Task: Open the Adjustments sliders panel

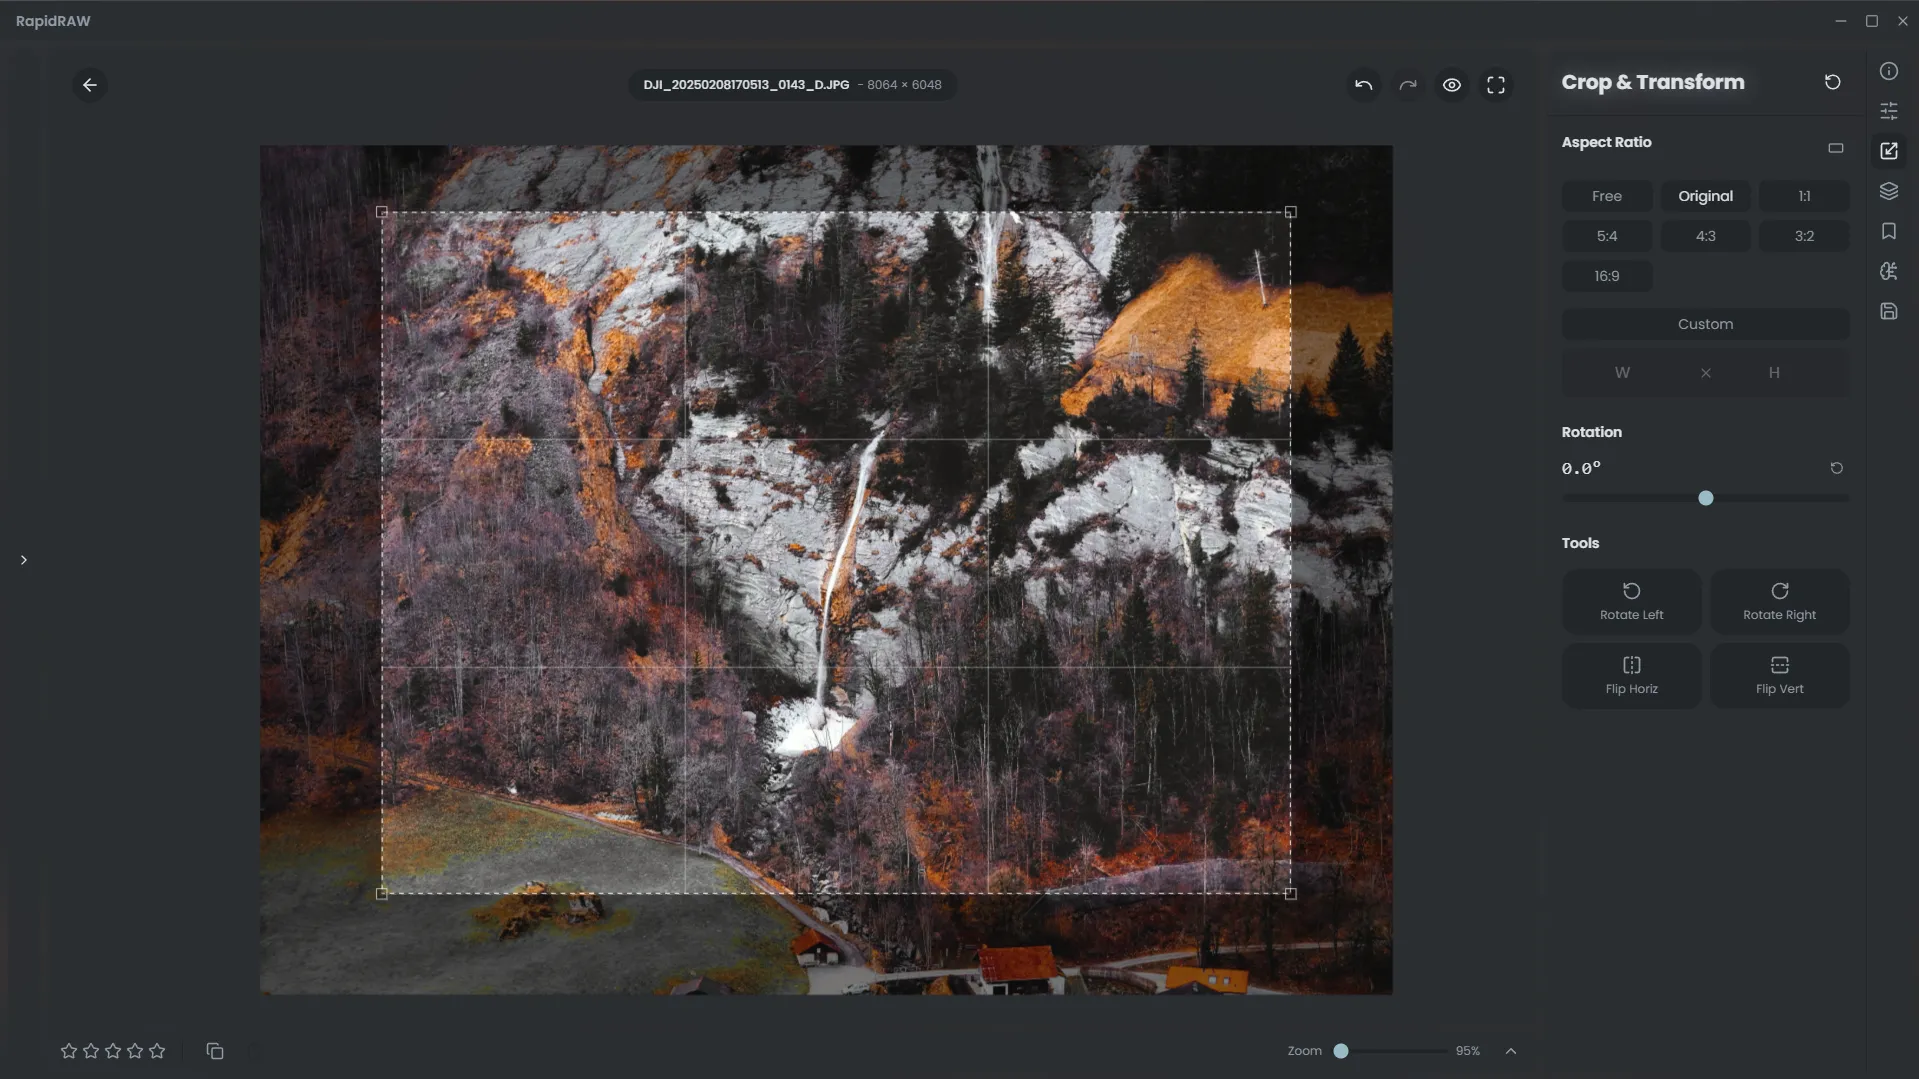Action: pyautogui.click(x=1888, y=111)
